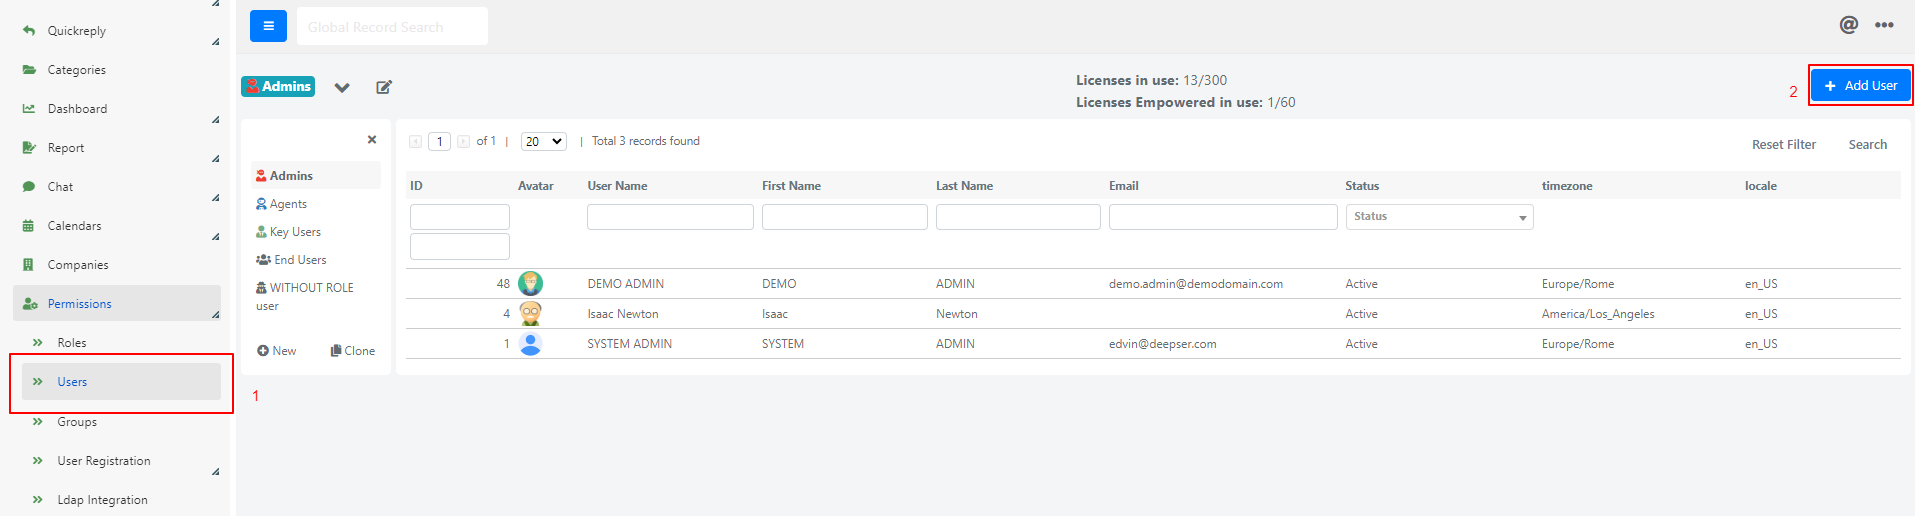Open the Status filter dropdown

[1439, 217]
